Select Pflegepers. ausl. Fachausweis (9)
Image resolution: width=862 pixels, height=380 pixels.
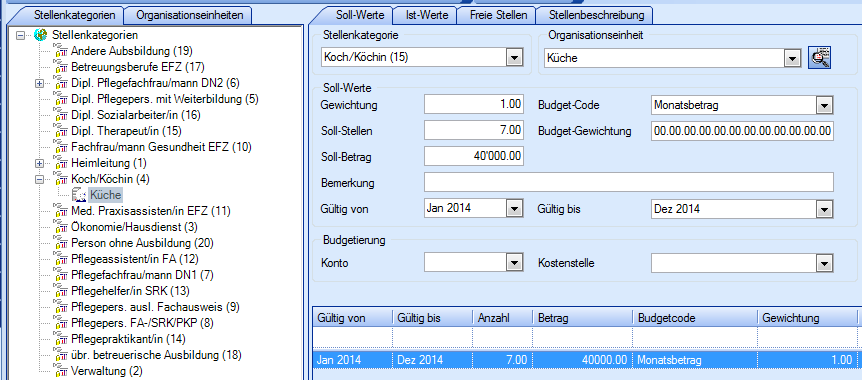coord(156,306)
